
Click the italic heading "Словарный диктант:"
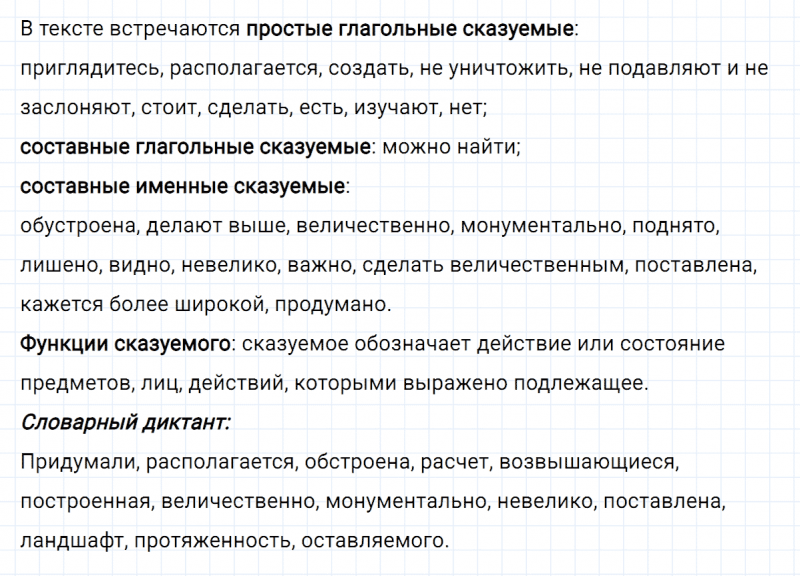coord(125,422)
